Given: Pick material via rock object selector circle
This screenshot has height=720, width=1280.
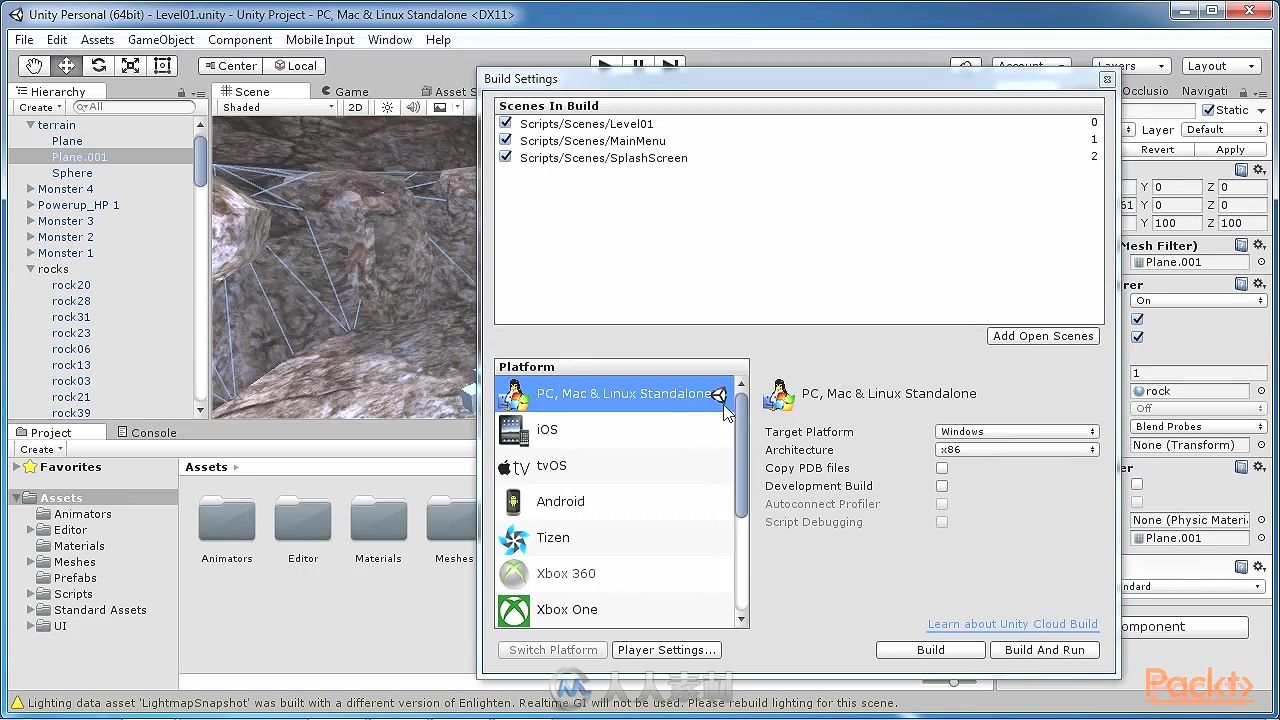Looking at the screenshot, I should click(x=1261, y=391).
